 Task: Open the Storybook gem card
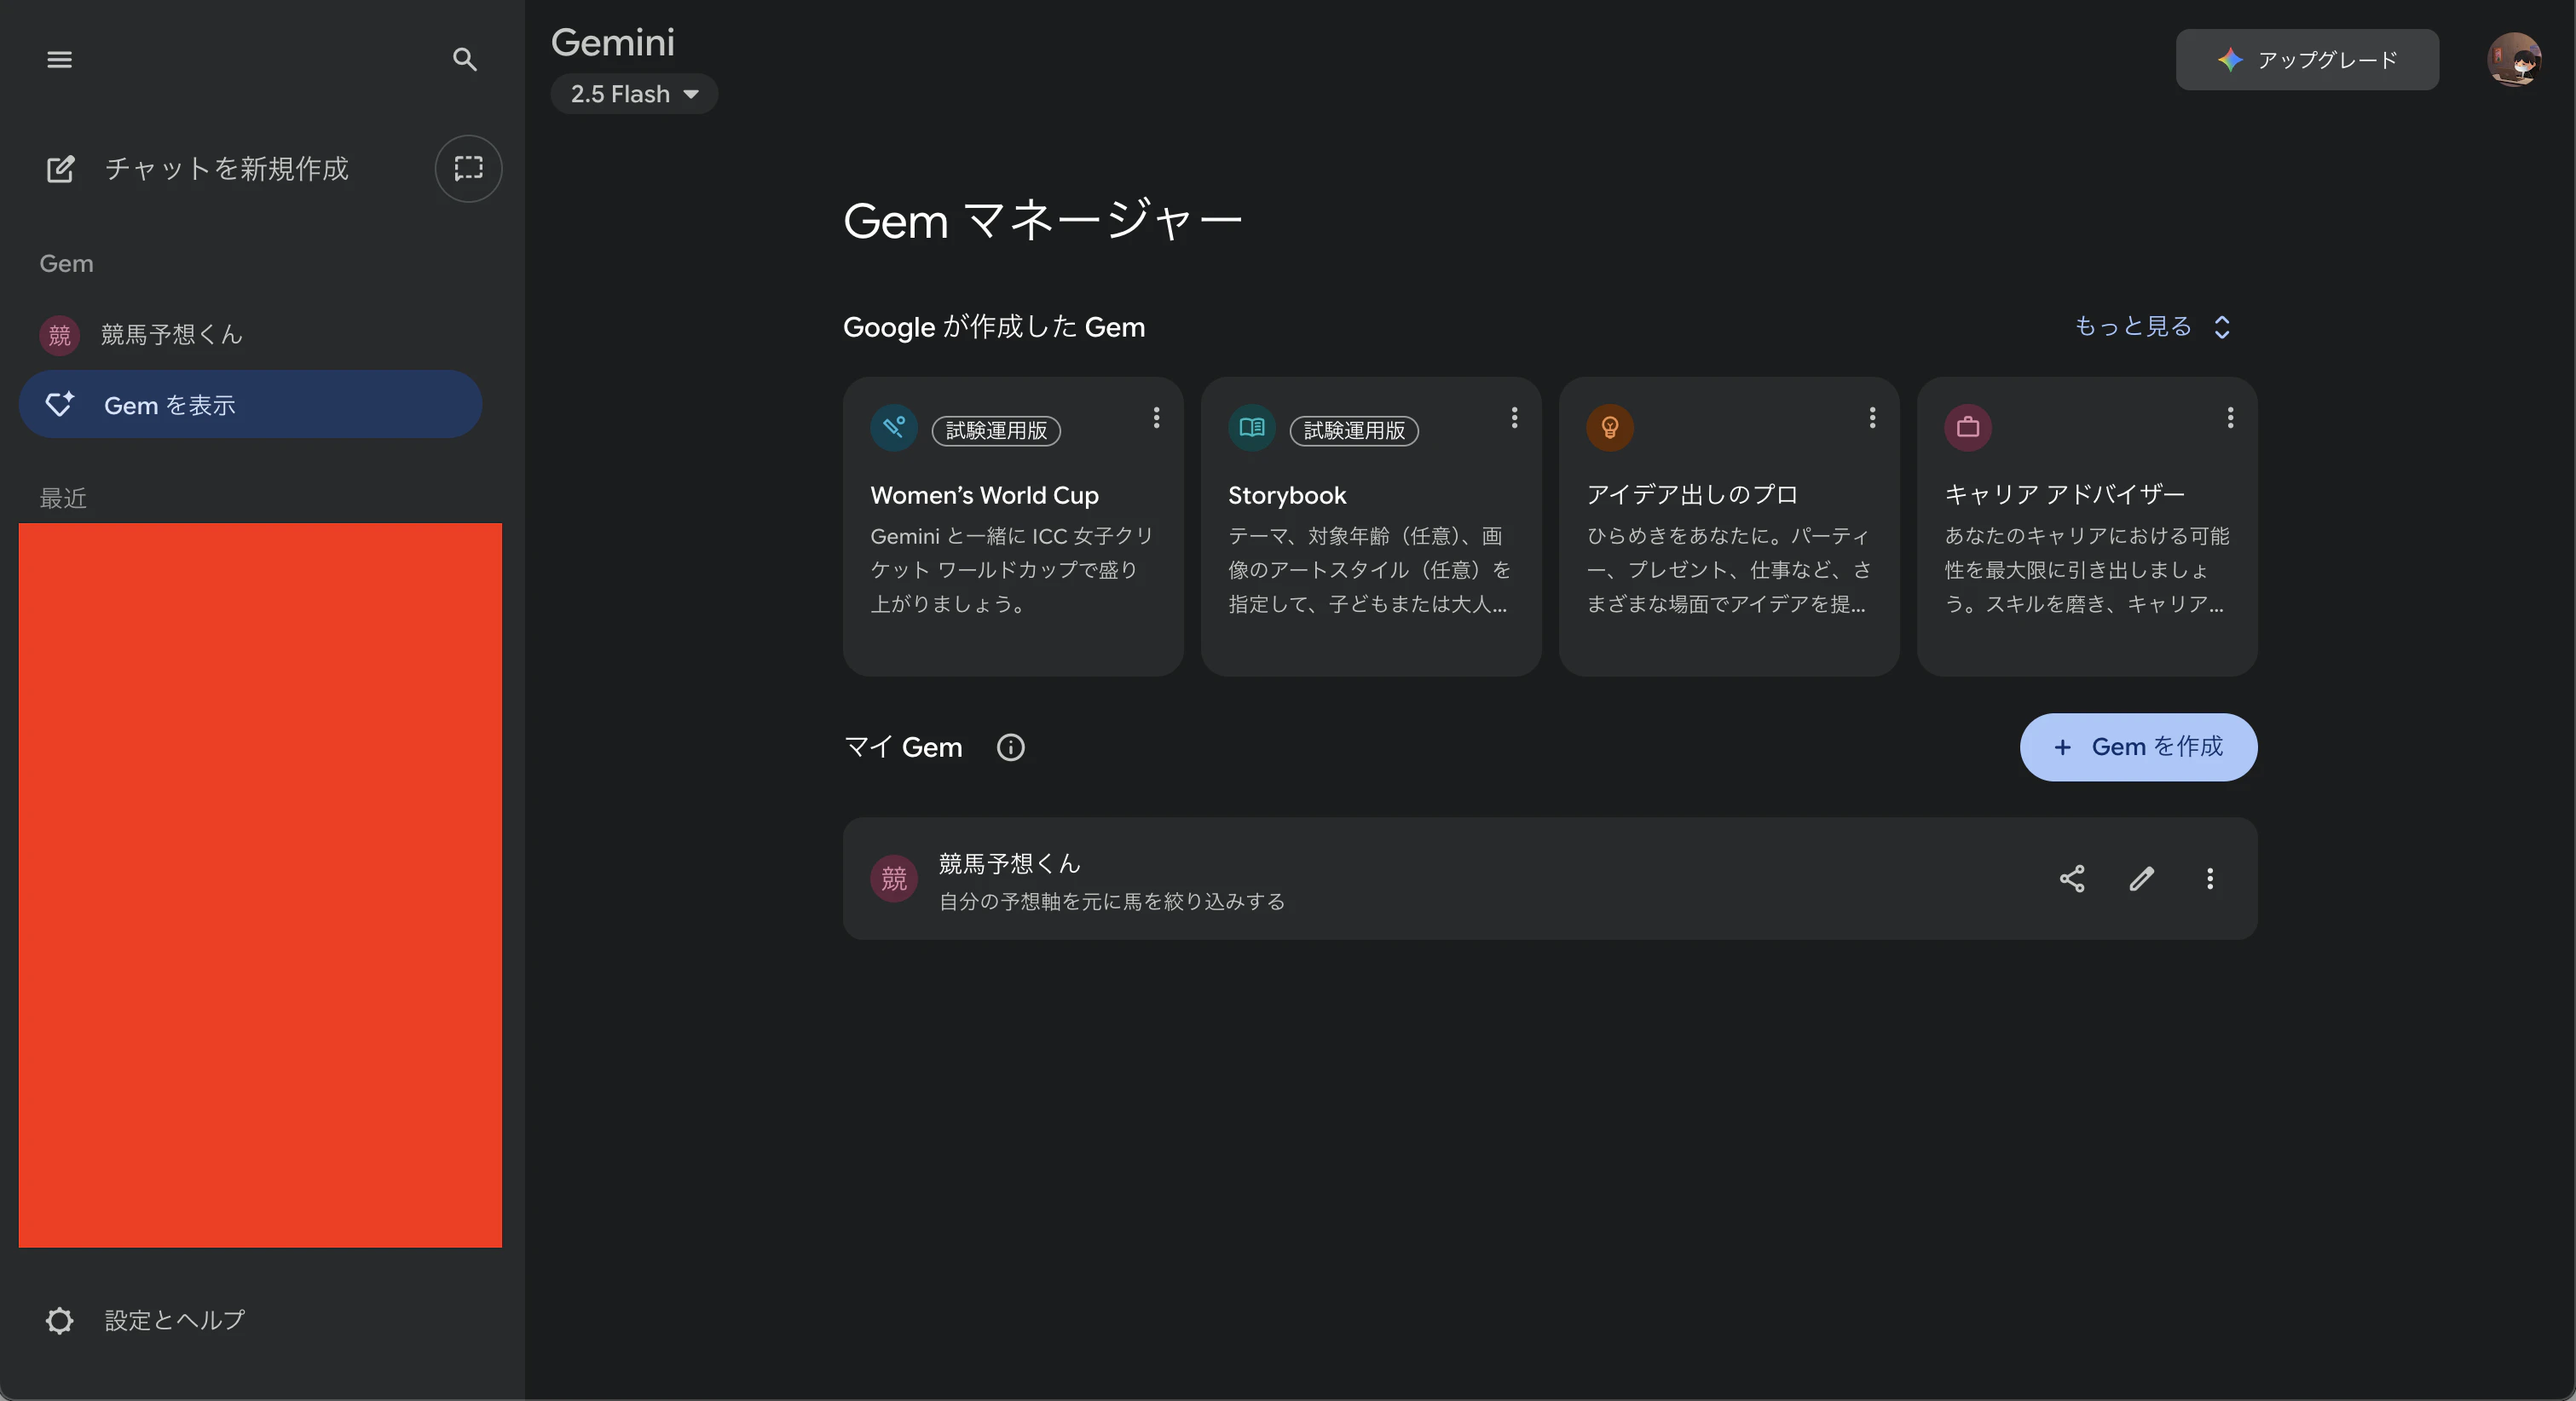(x=1371, y=526)
